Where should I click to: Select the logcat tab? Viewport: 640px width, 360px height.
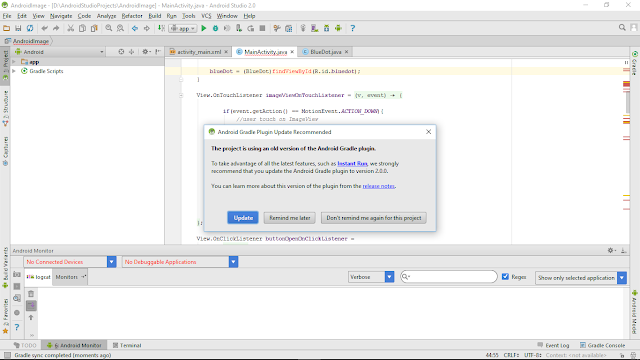(38, 277)
